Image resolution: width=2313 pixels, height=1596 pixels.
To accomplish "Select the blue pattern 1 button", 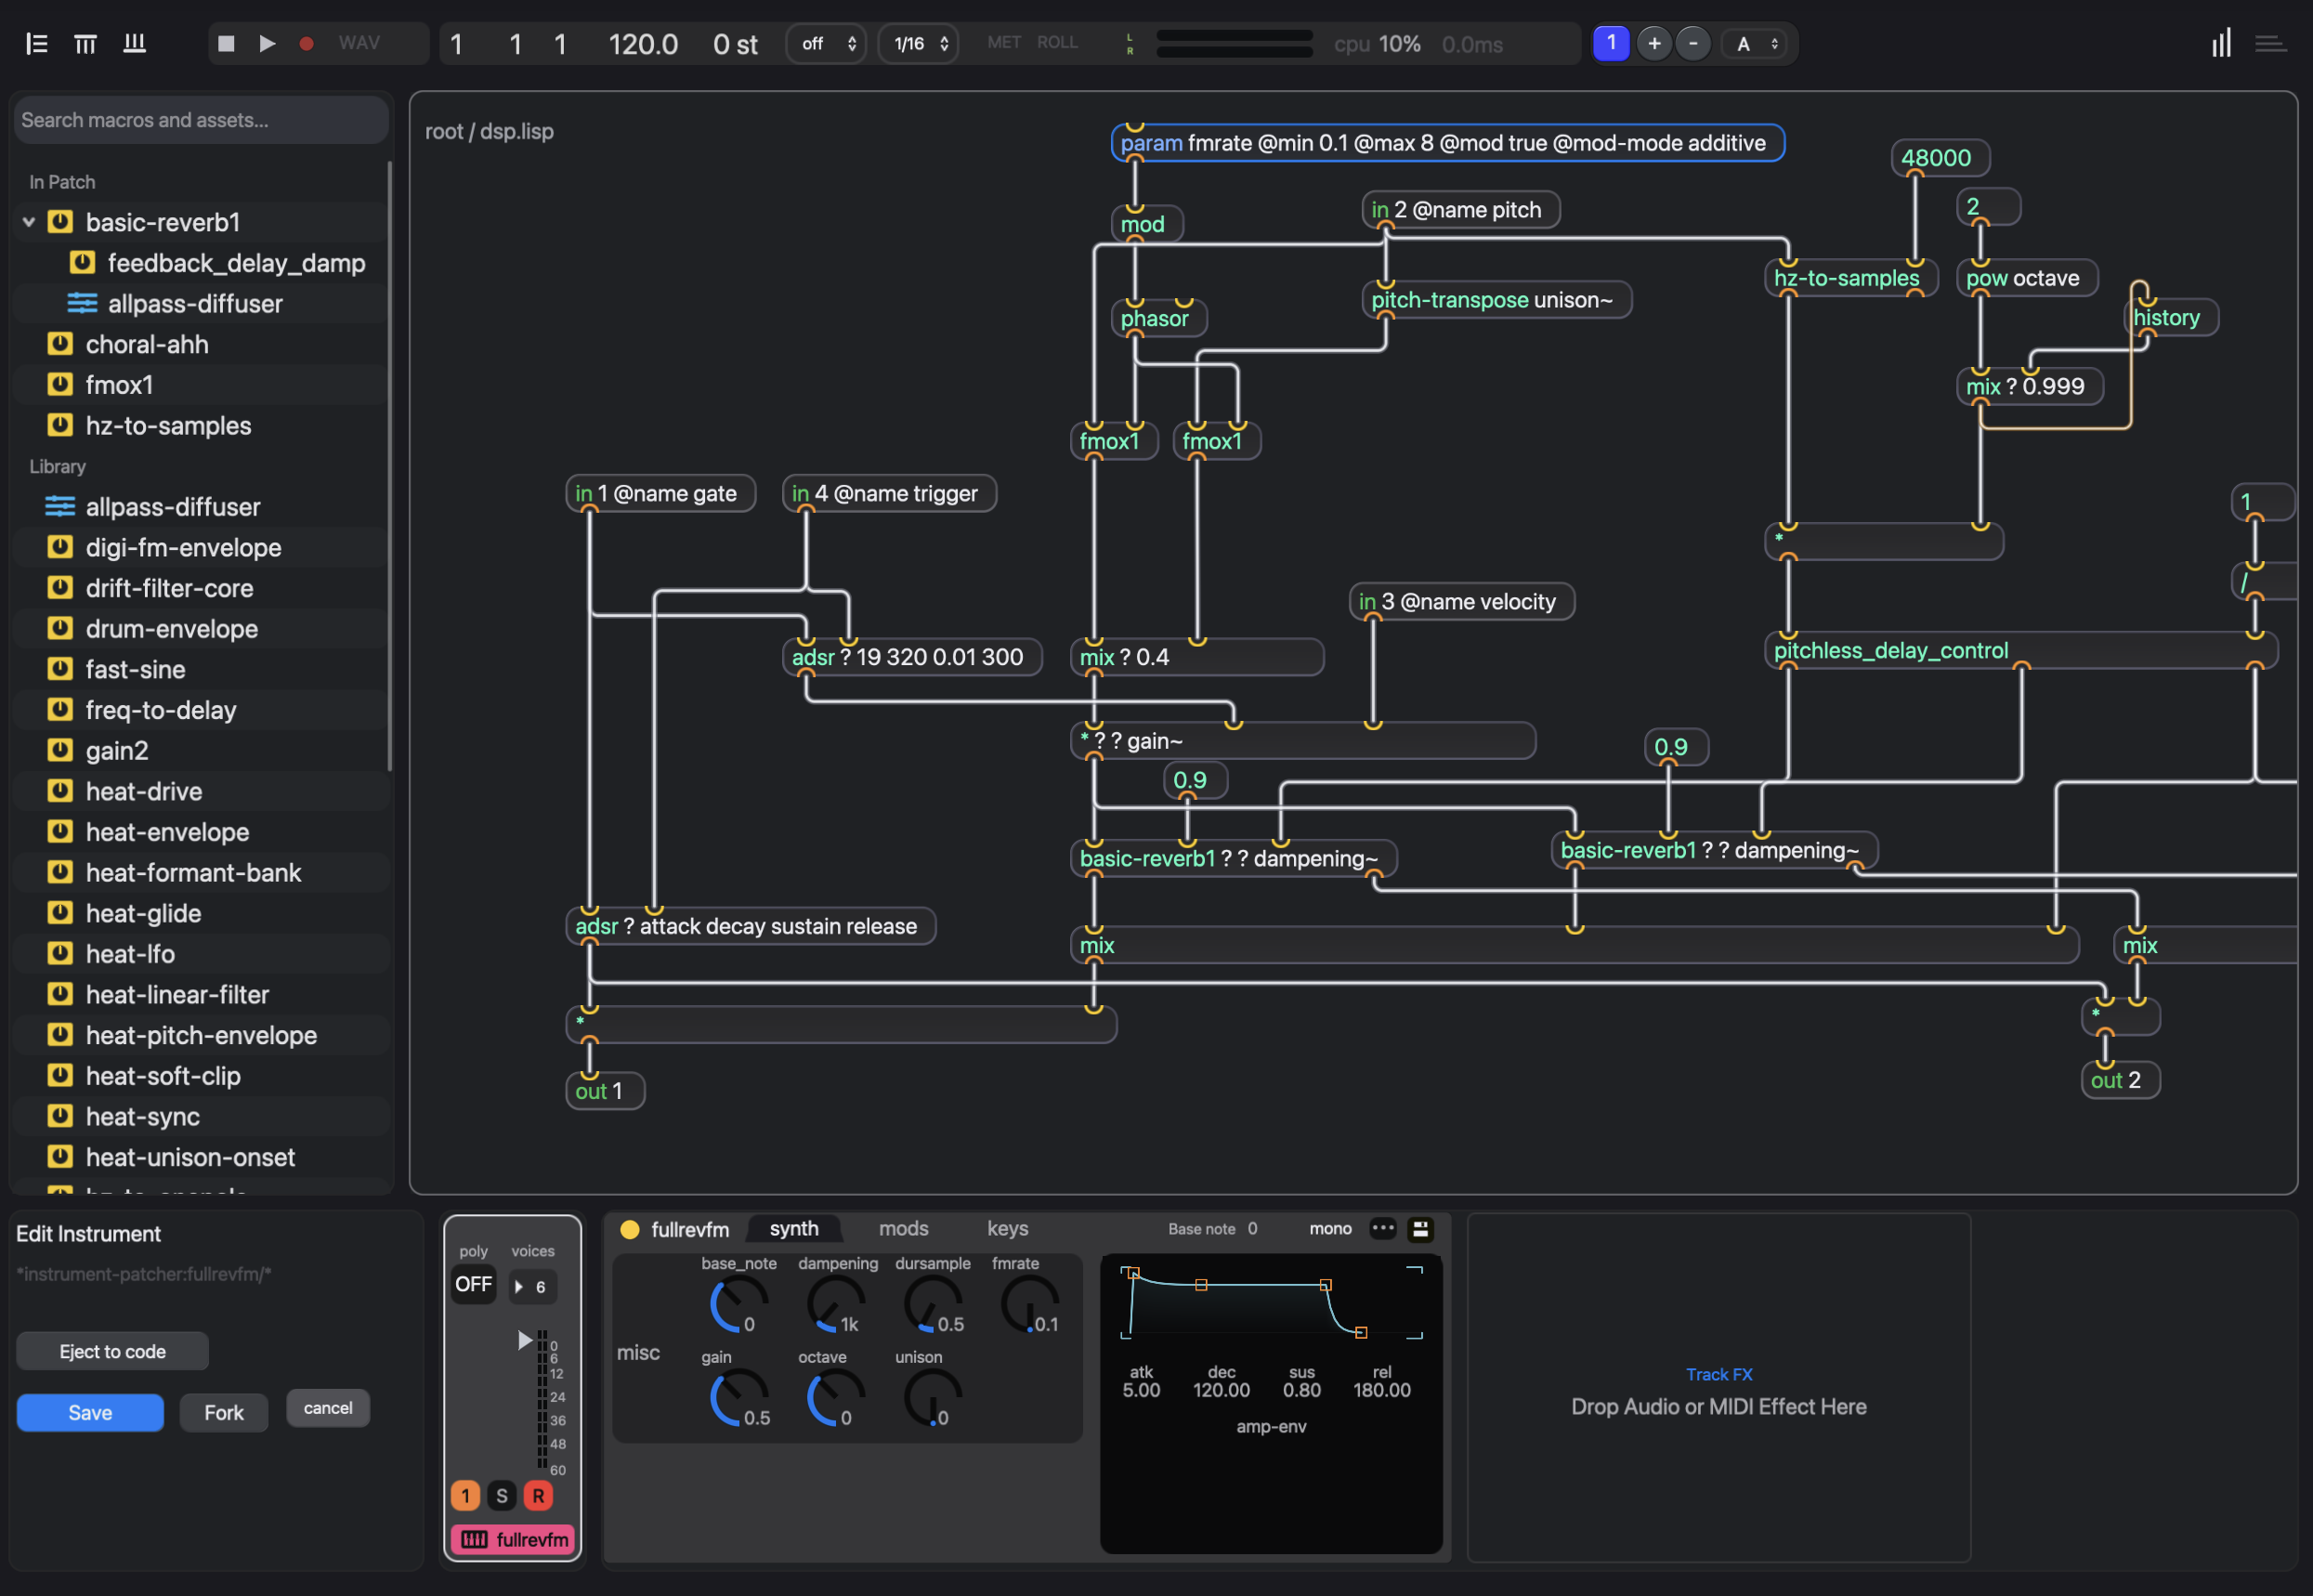I will click(x=1611, y=43).
